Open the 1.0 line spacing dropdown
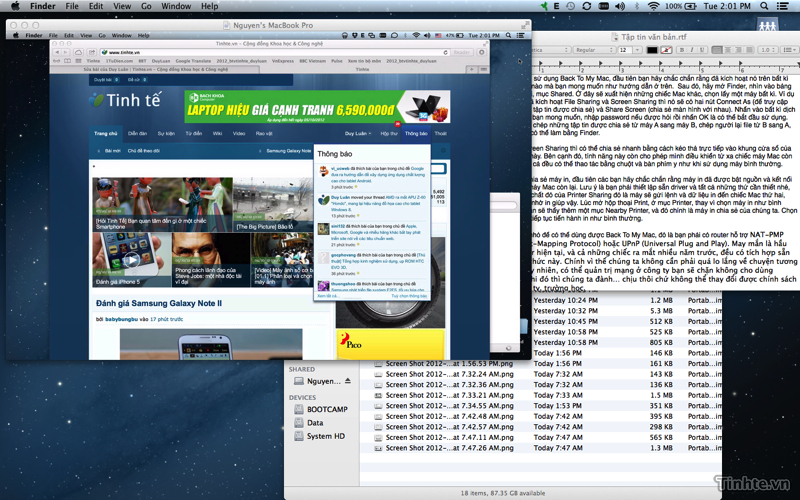800x500 pixels. (767, 49)
